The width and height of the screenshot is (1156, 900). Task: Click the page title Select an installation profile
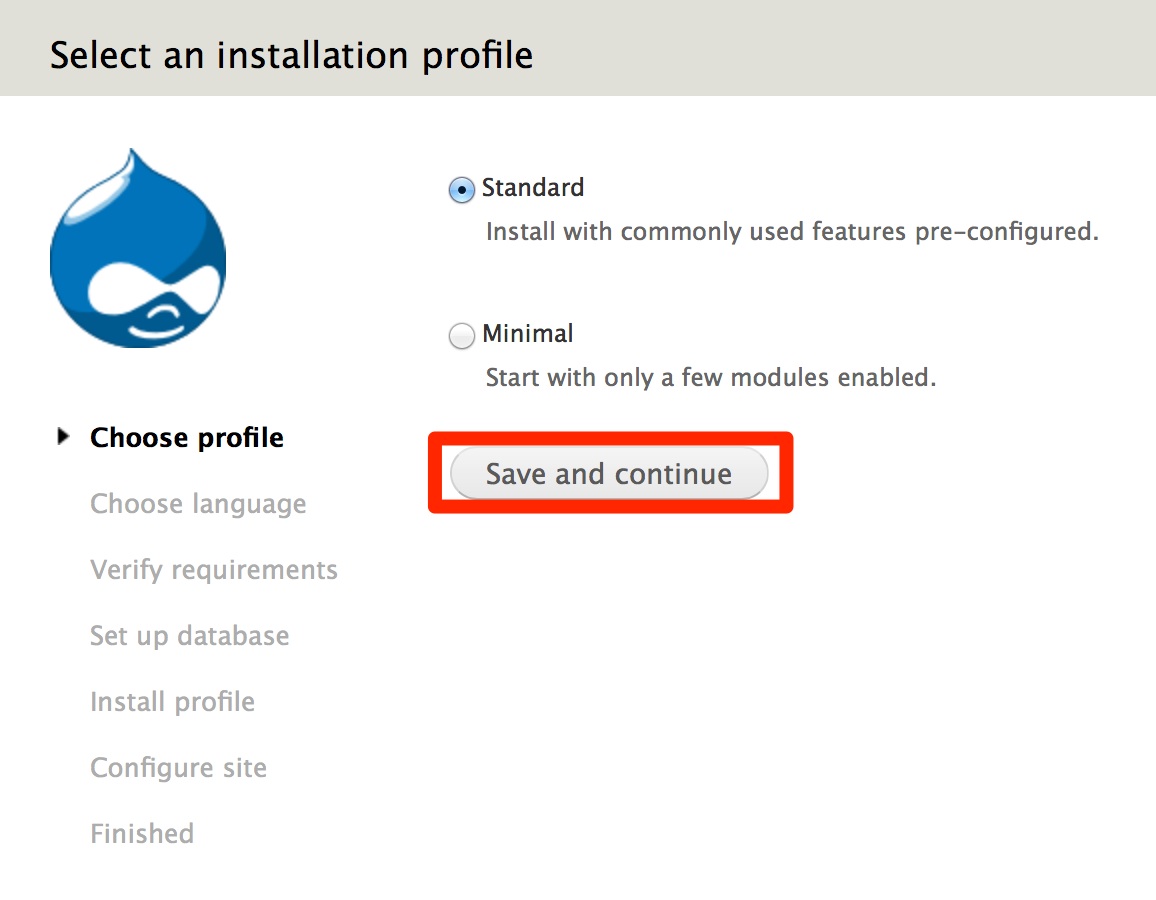(292, 55)
